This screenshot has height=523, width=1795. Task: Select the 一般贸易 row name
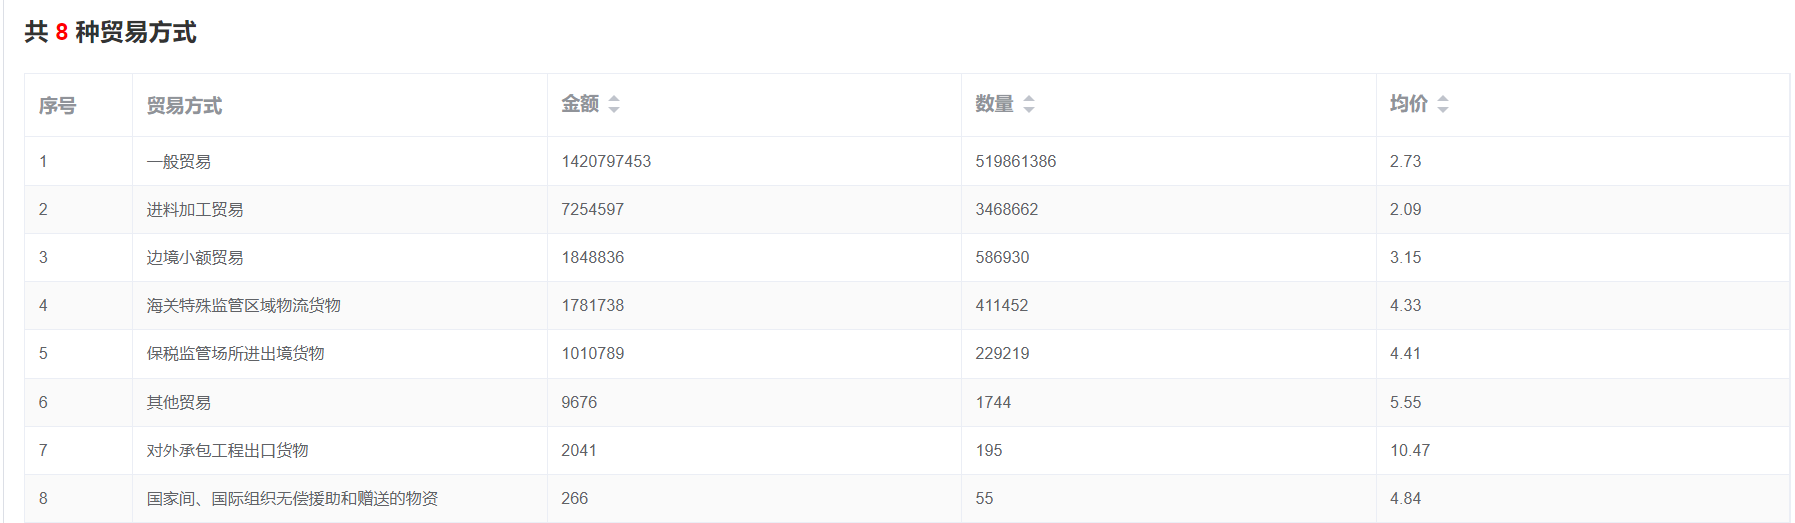click(179, 161)
